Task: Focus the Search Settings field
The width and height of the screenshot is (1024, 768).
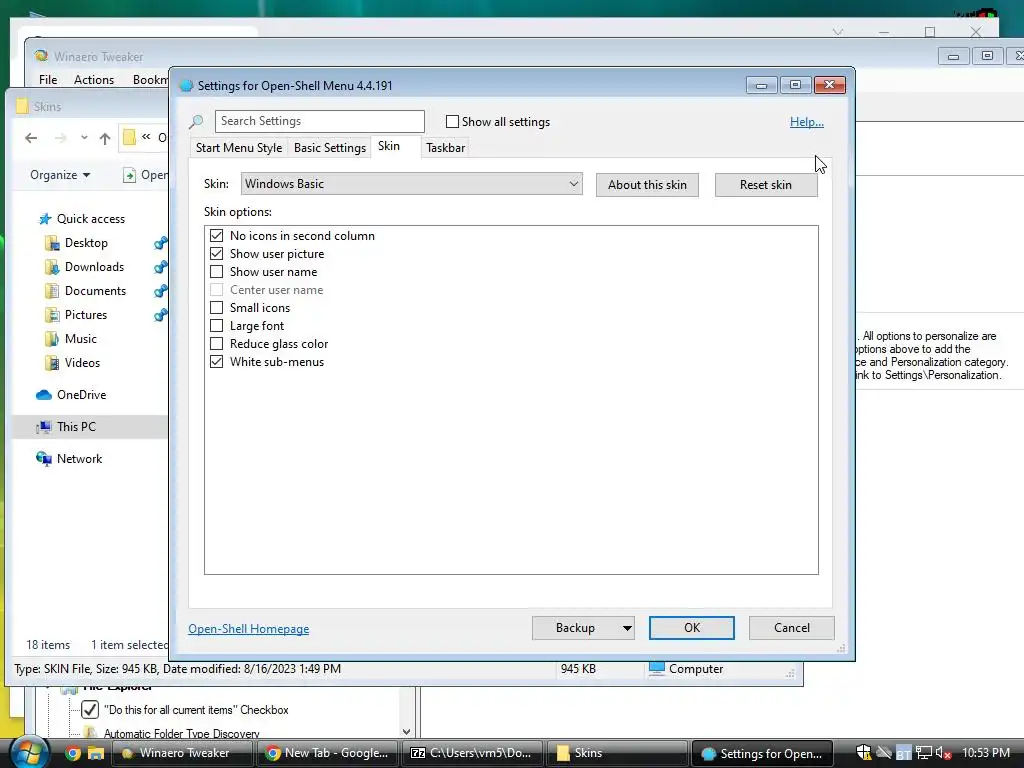Action: point(319,121)
